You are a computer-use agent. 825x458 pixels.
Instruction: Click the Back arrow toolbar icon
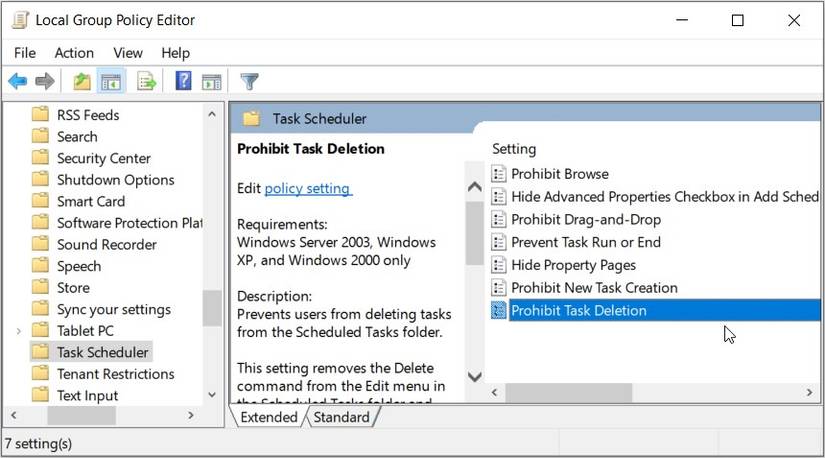click(17, 82)
